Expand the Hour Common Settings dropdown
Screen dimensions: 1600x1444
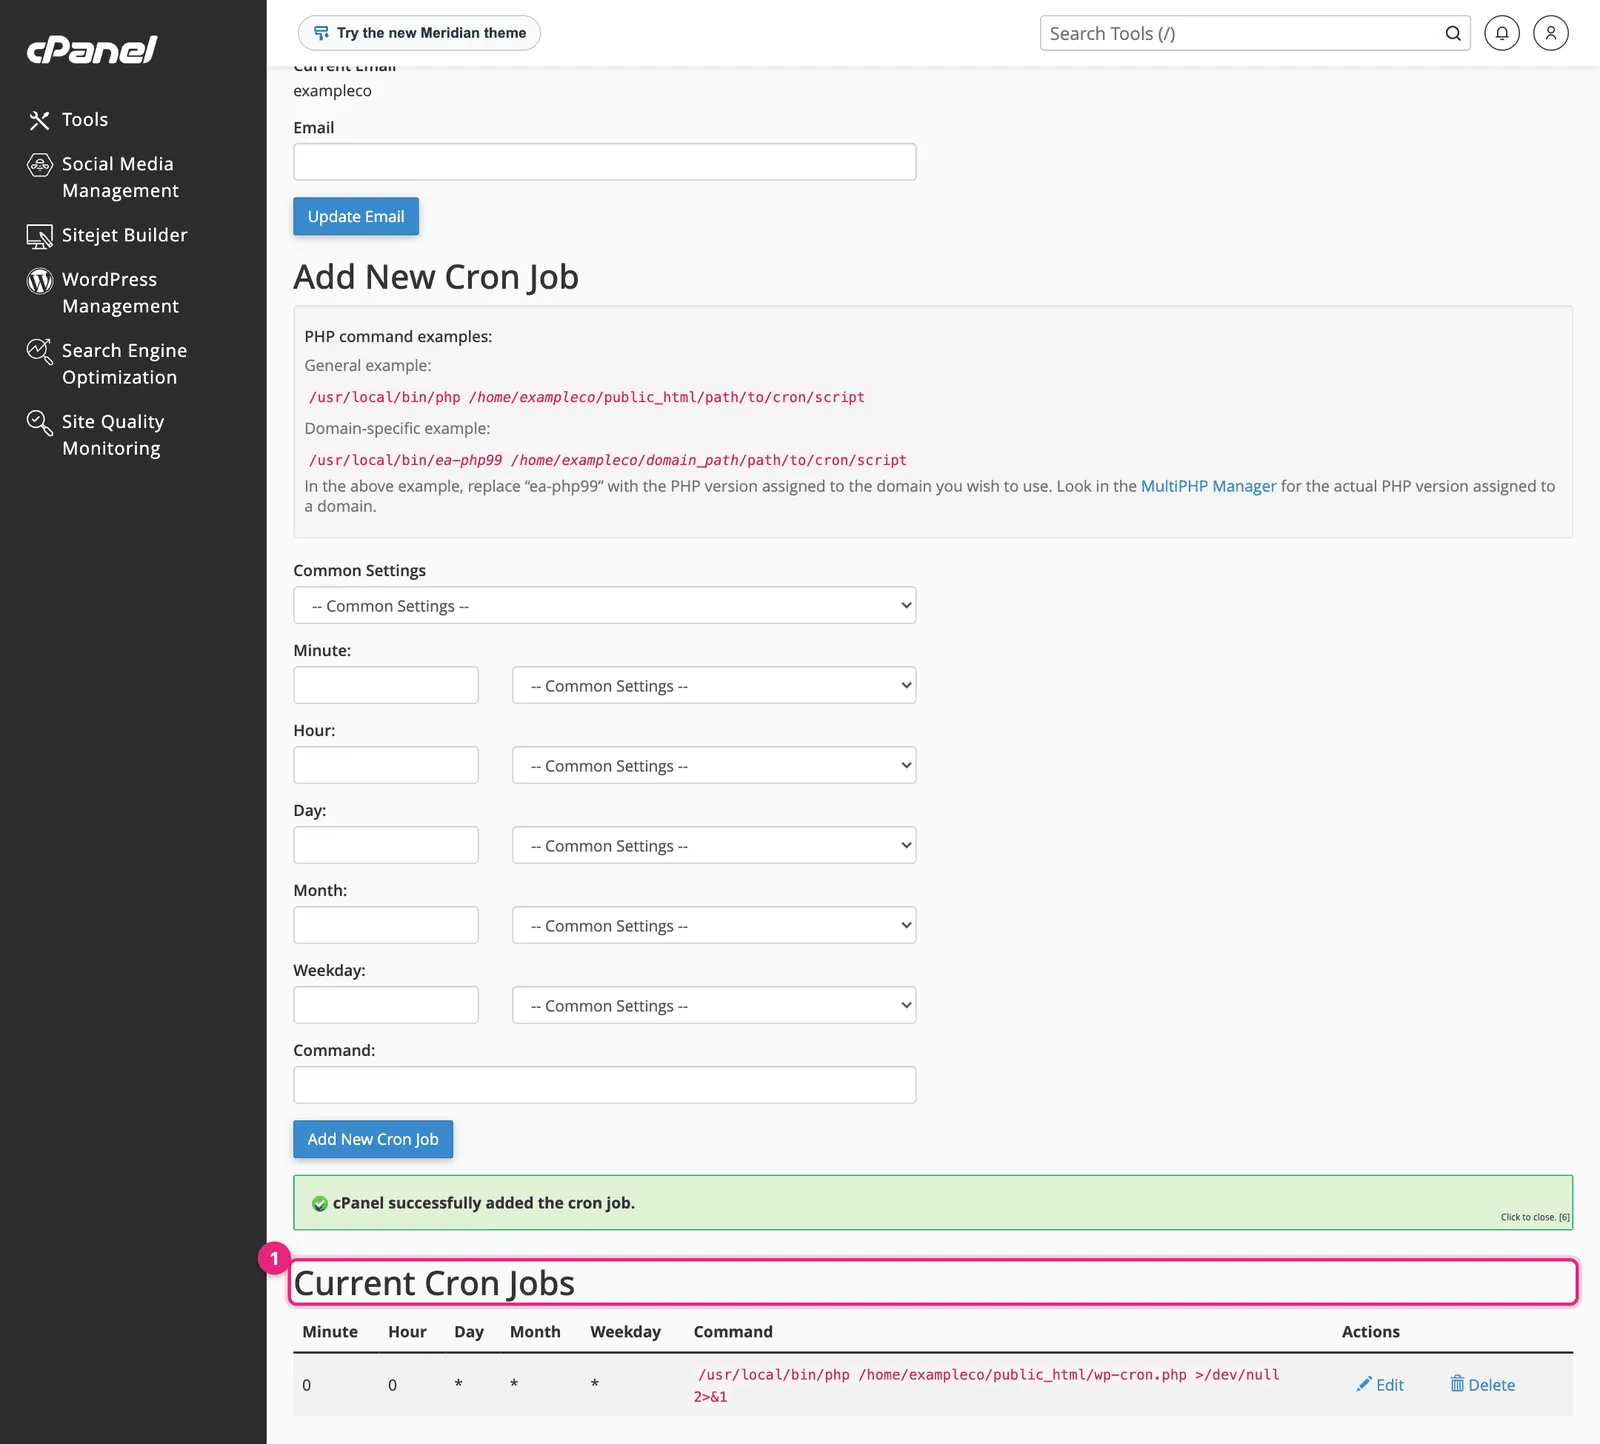[x=714, y=765]
